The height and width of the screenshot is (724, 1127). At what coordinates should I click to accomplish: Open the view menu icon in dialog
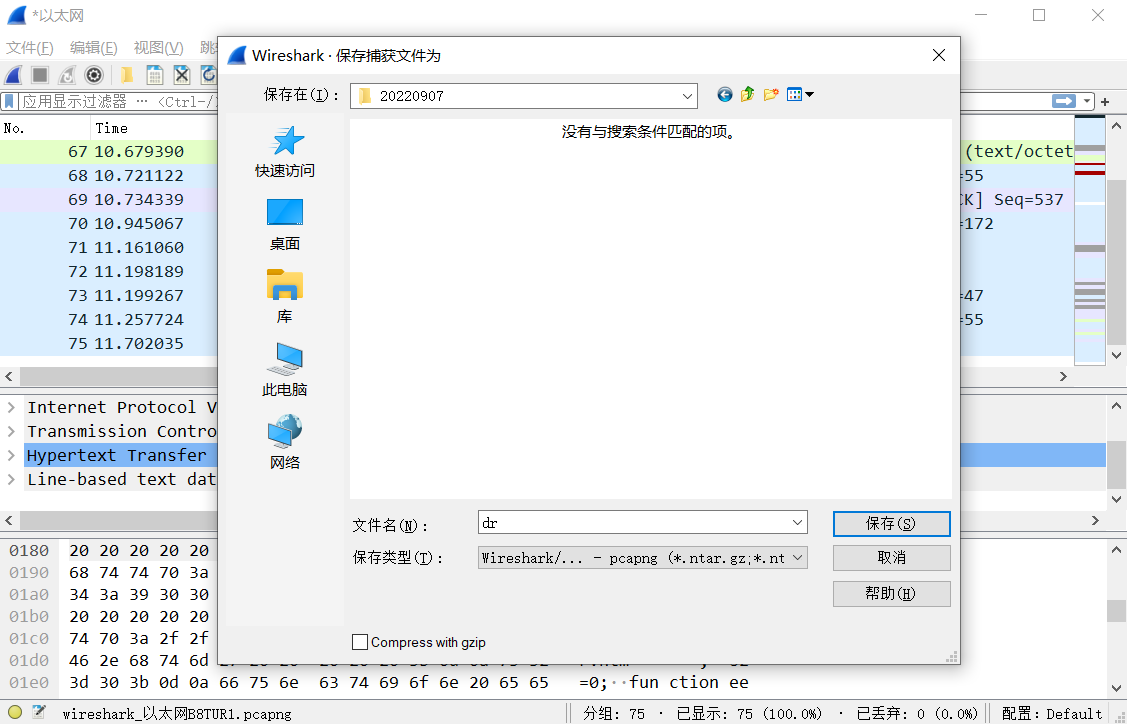click(799, 94)
